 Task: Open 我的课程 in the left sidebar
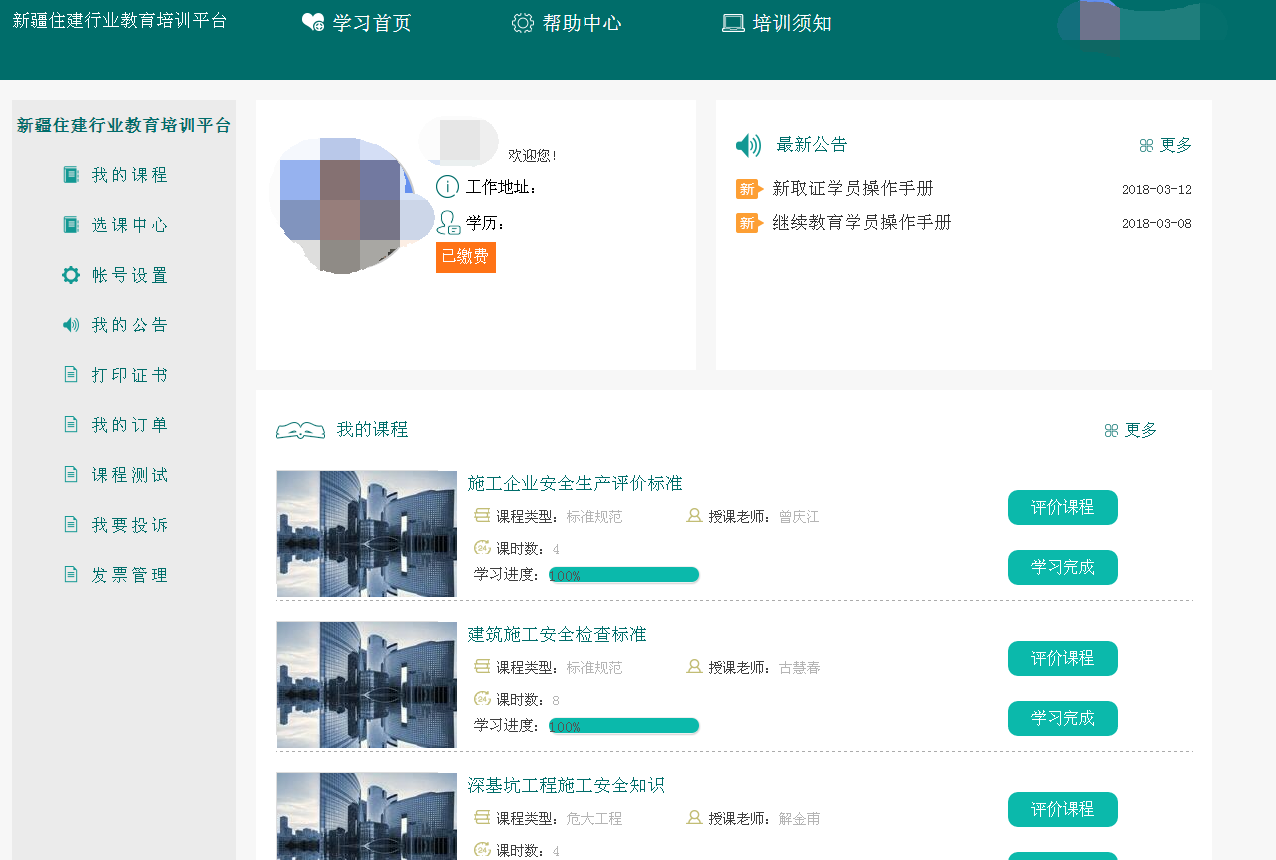(x=129, y=175)
